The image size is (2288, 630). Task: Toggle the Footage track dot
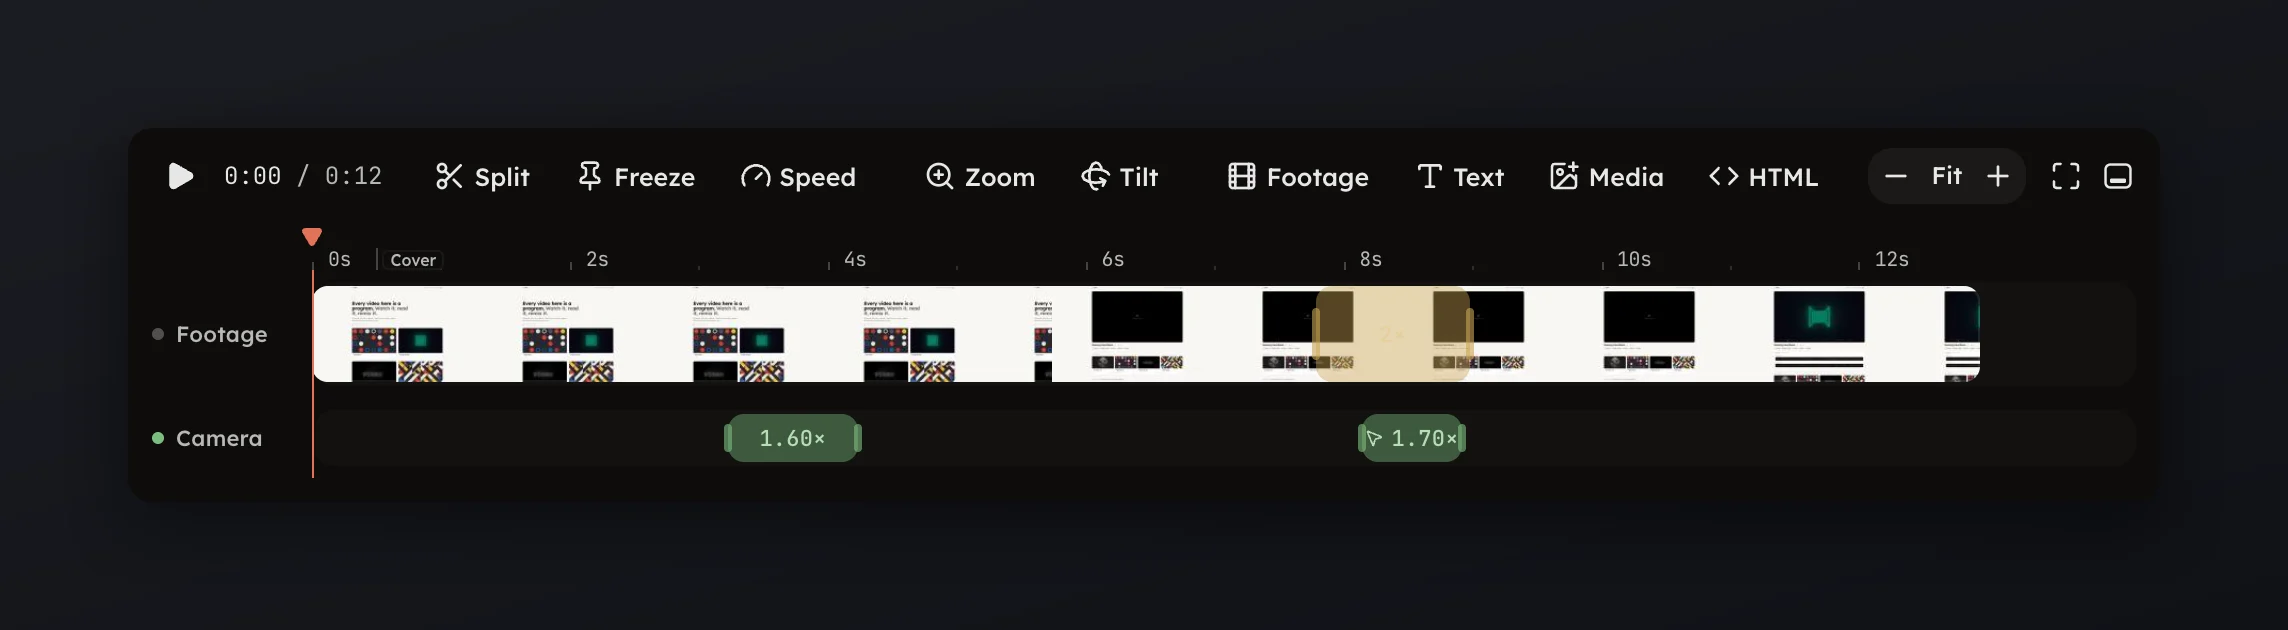pyautogui.click(x=158, y=334)
